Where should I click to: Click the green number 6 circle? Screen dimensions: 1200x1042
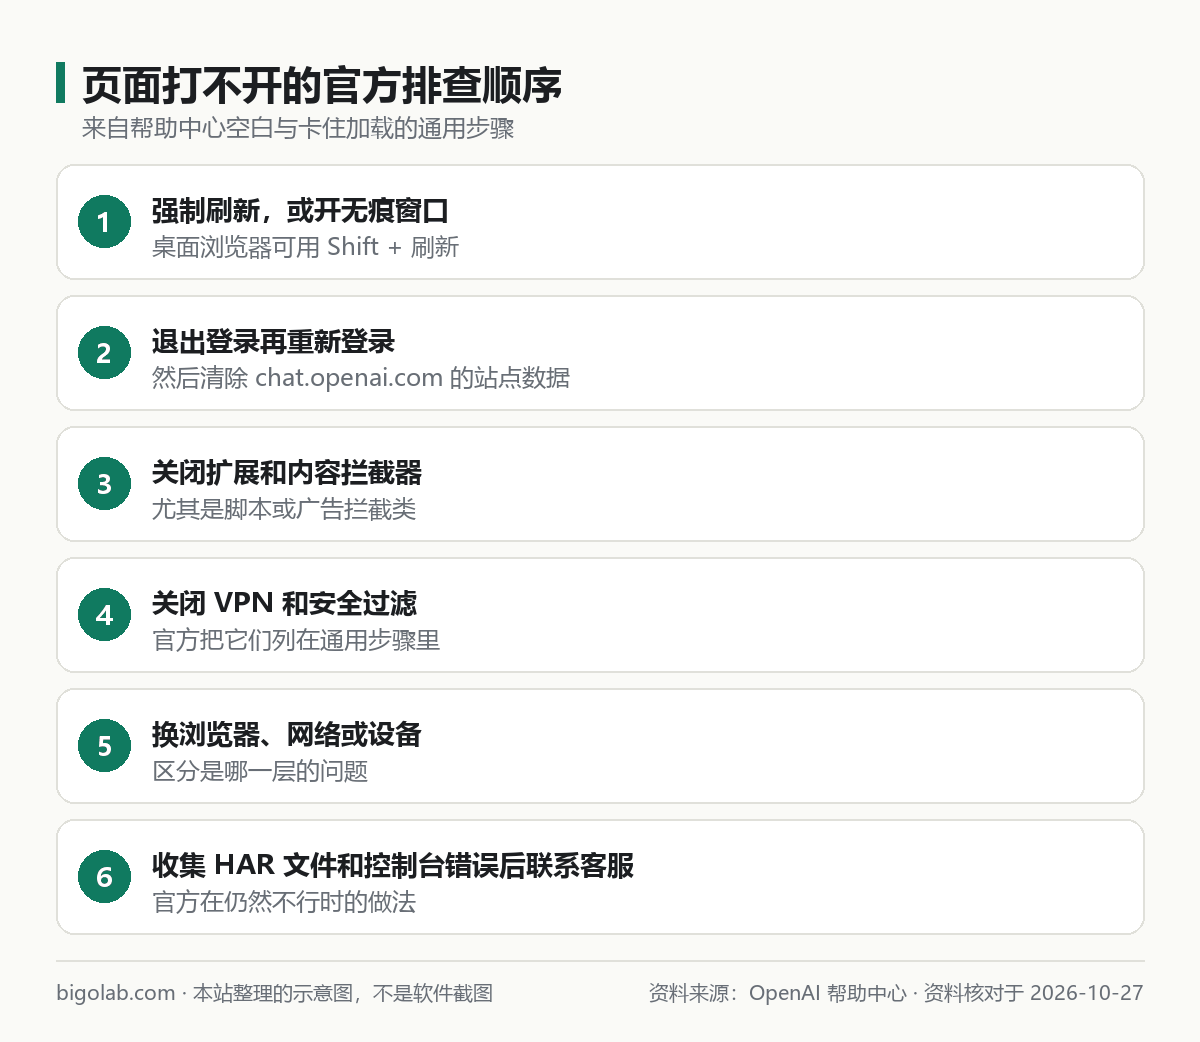point(104,877)
